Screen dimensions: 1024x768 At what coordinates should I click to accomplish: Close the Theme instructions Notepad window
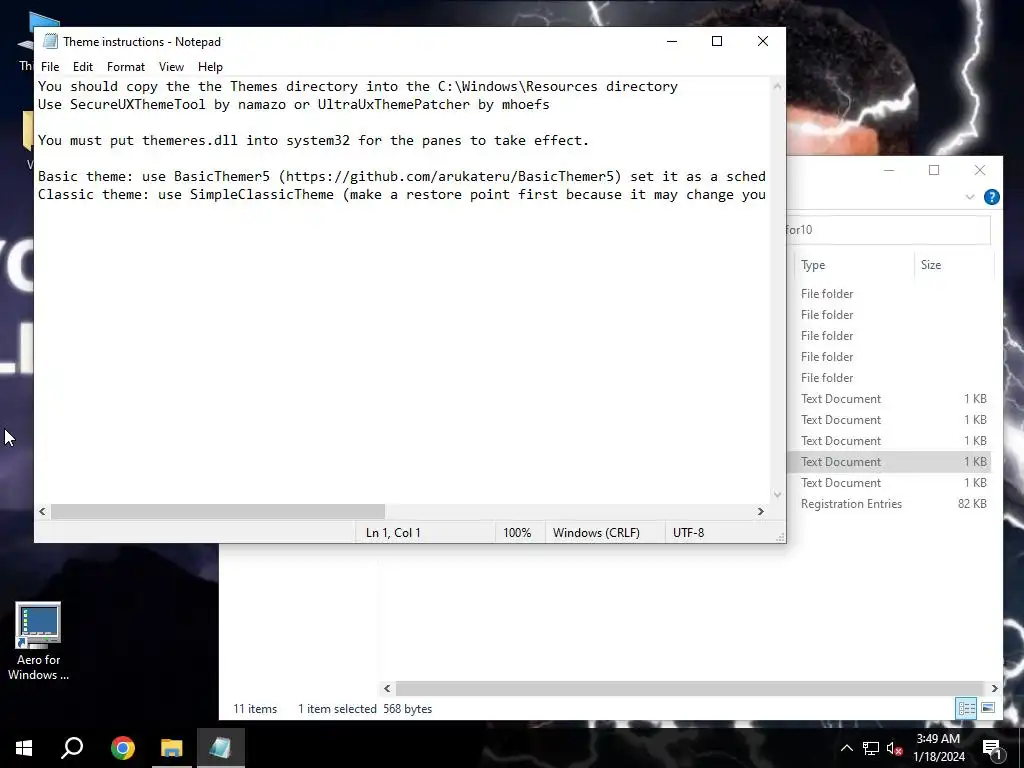click(x=763, y=41)
